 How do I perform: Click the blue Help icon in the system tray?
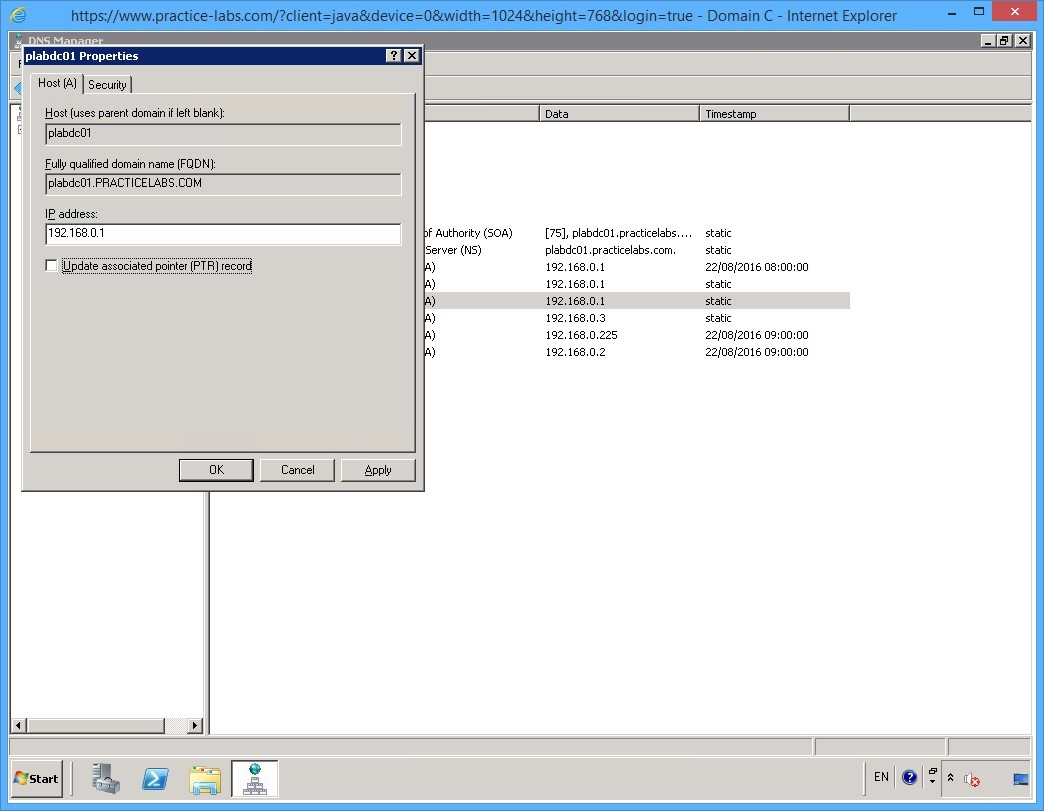(909, 777)
